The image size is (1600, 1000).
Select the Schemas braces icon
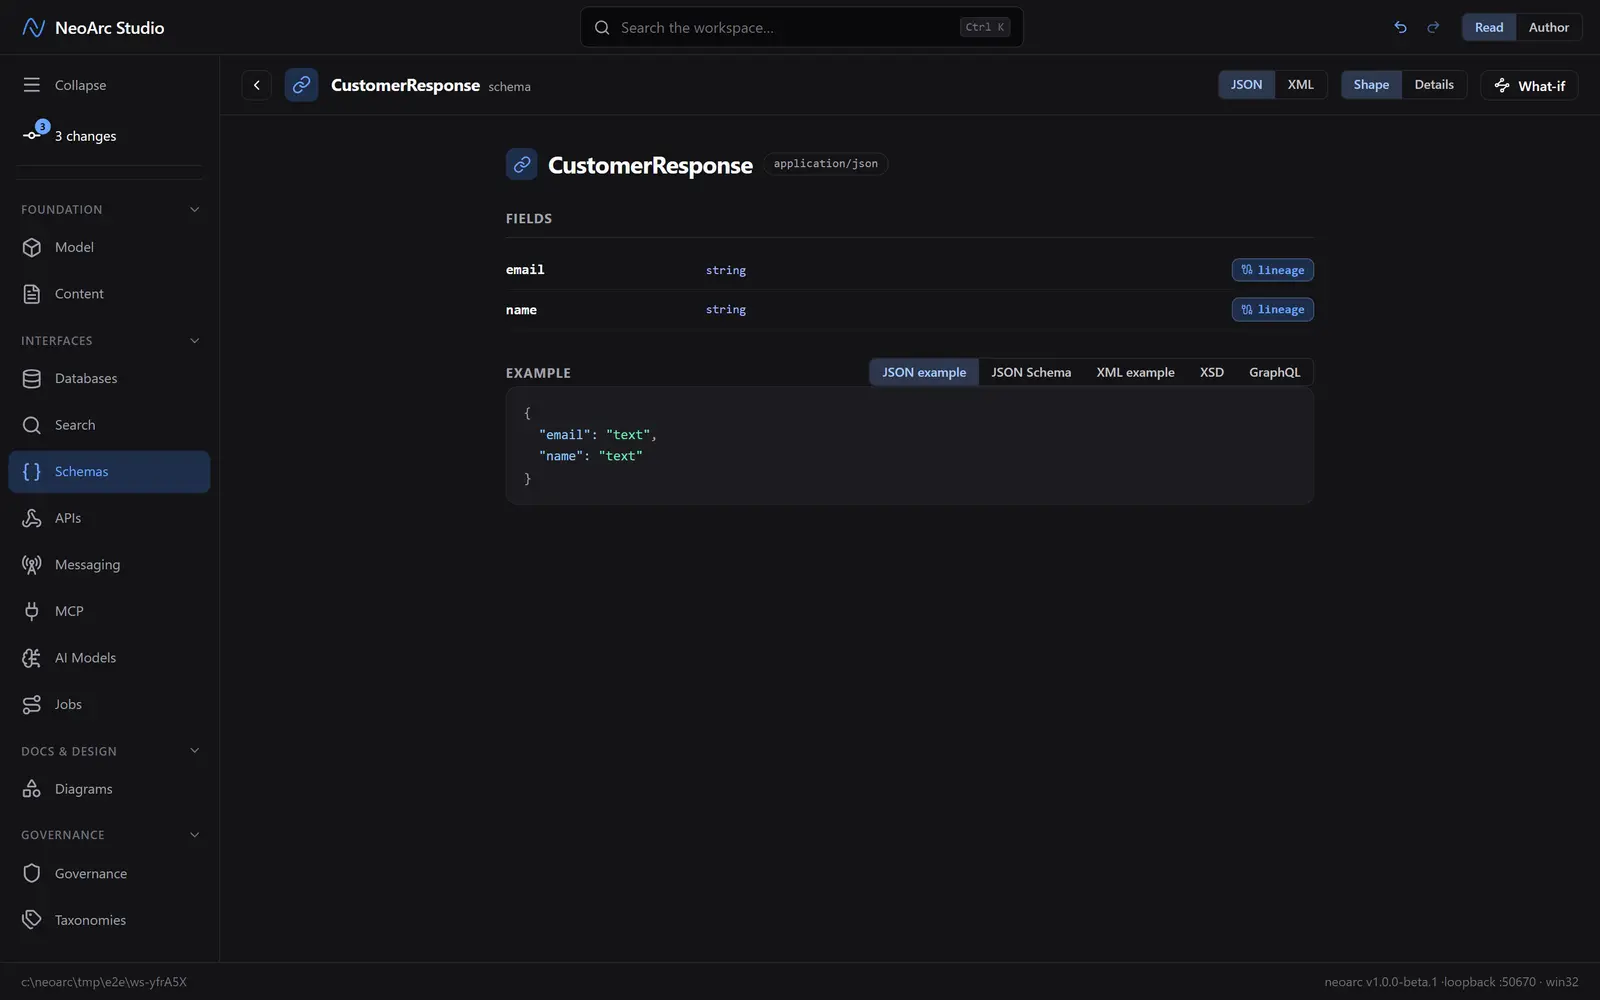(x=32, y=472)
